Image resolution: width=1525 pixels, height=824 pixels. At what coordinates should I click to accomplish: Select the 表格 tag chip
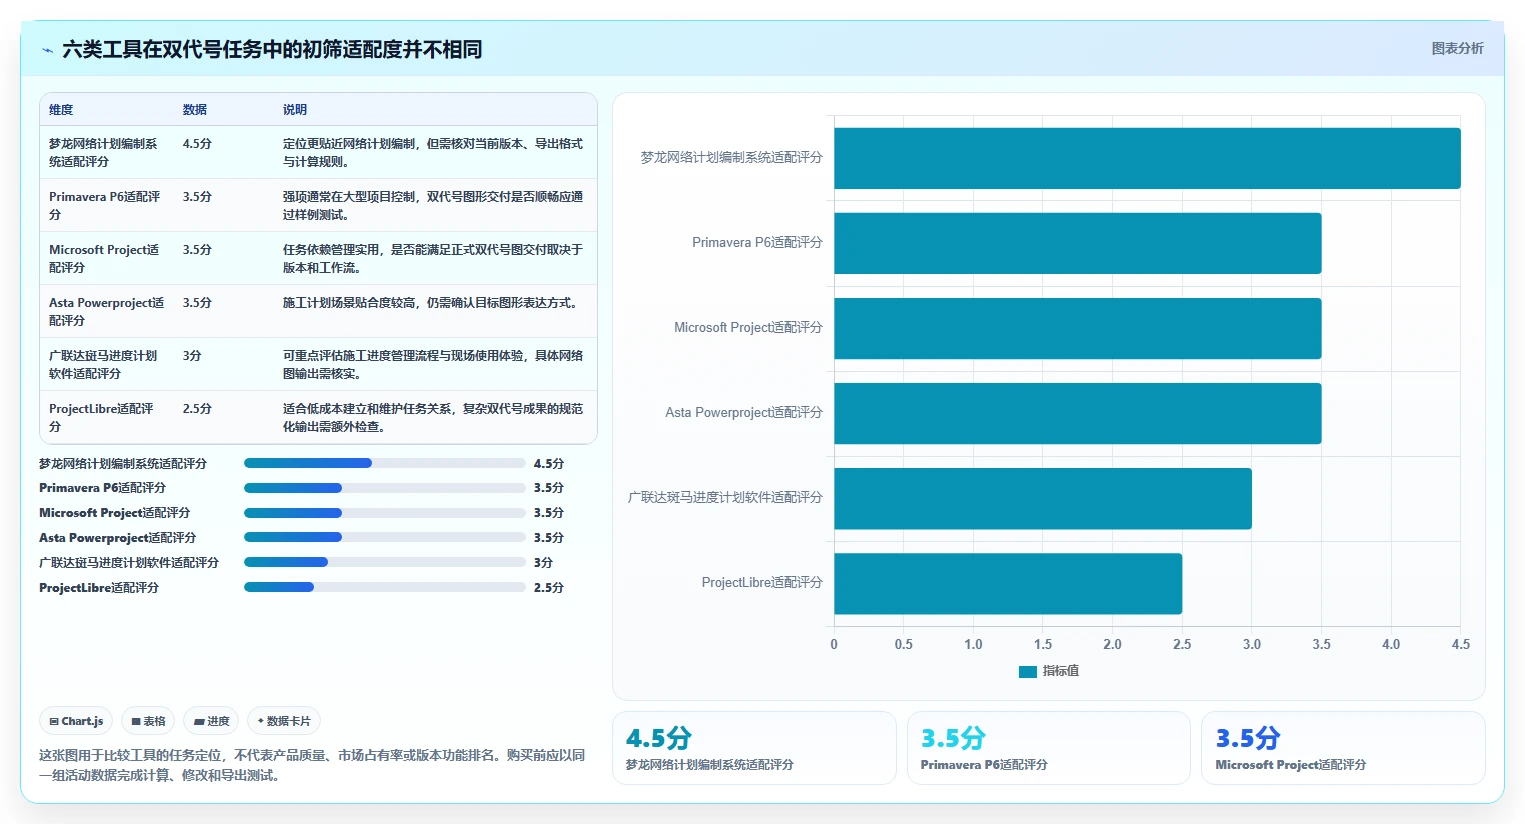point(148,721)
